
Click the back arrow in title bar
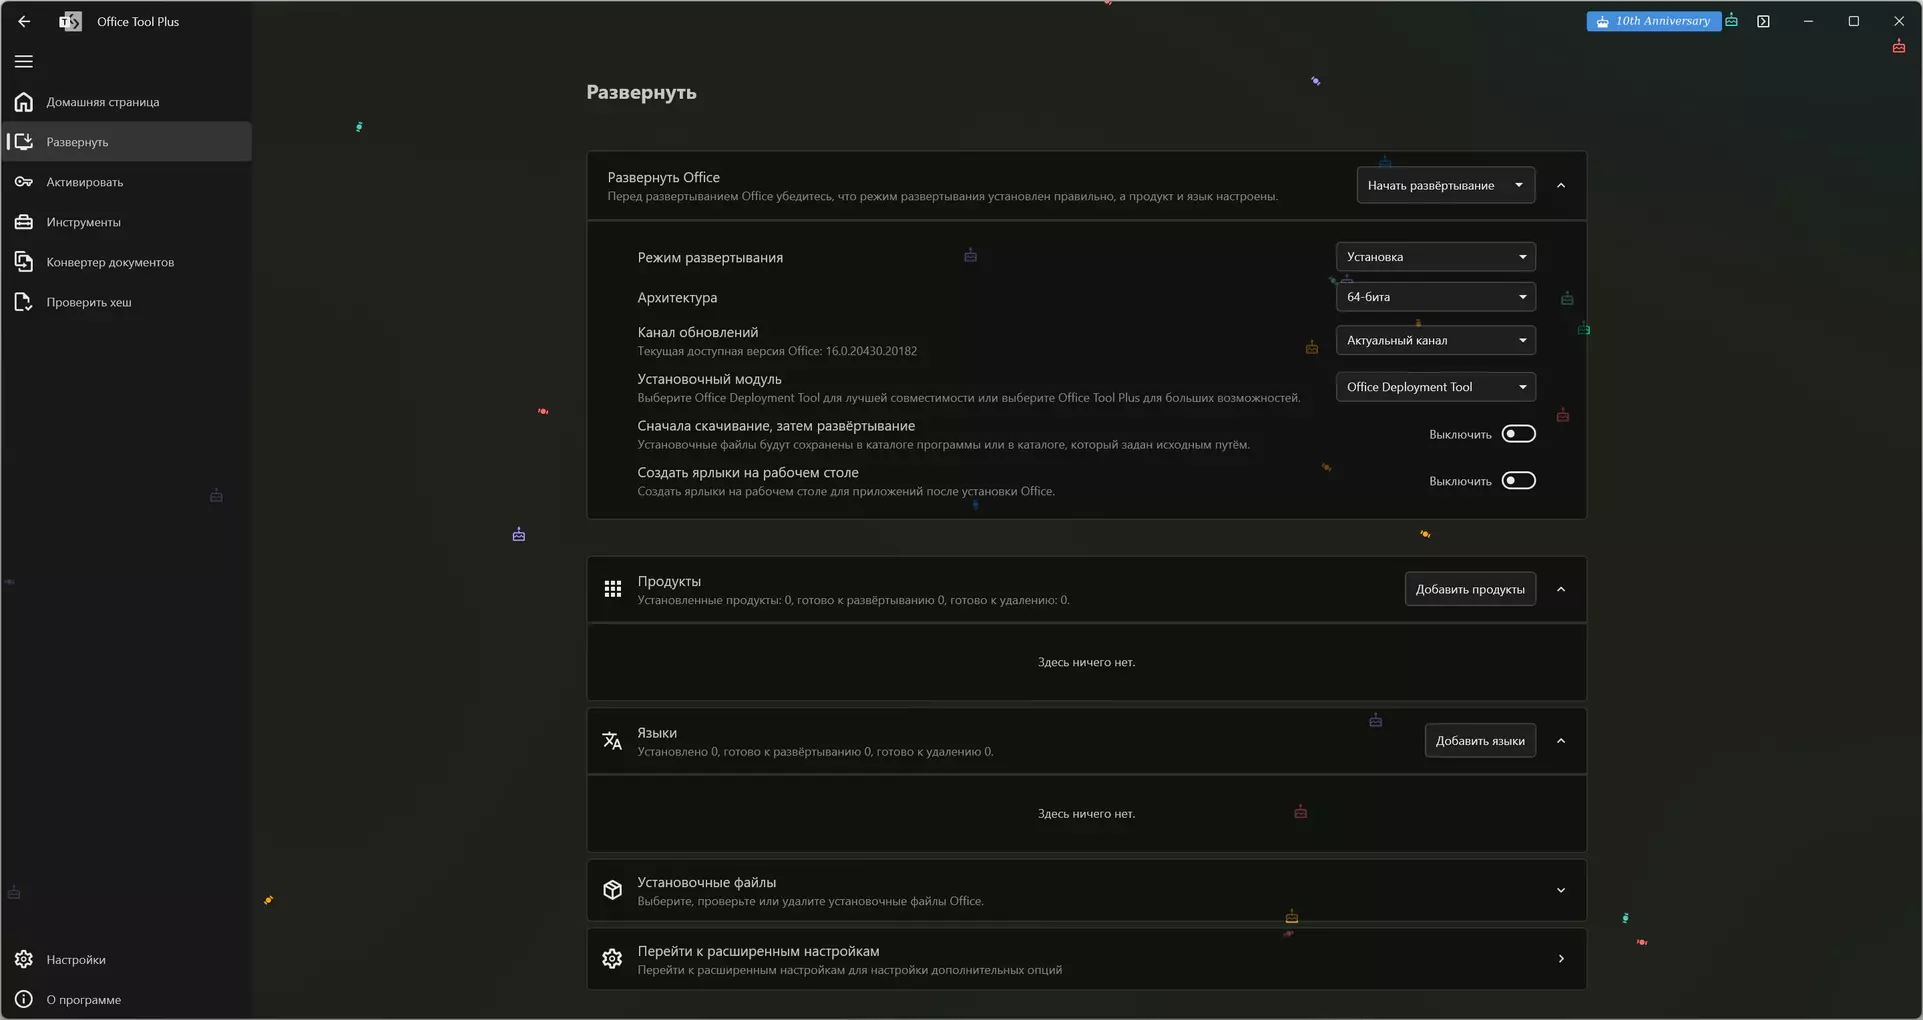tap(24, 21)
